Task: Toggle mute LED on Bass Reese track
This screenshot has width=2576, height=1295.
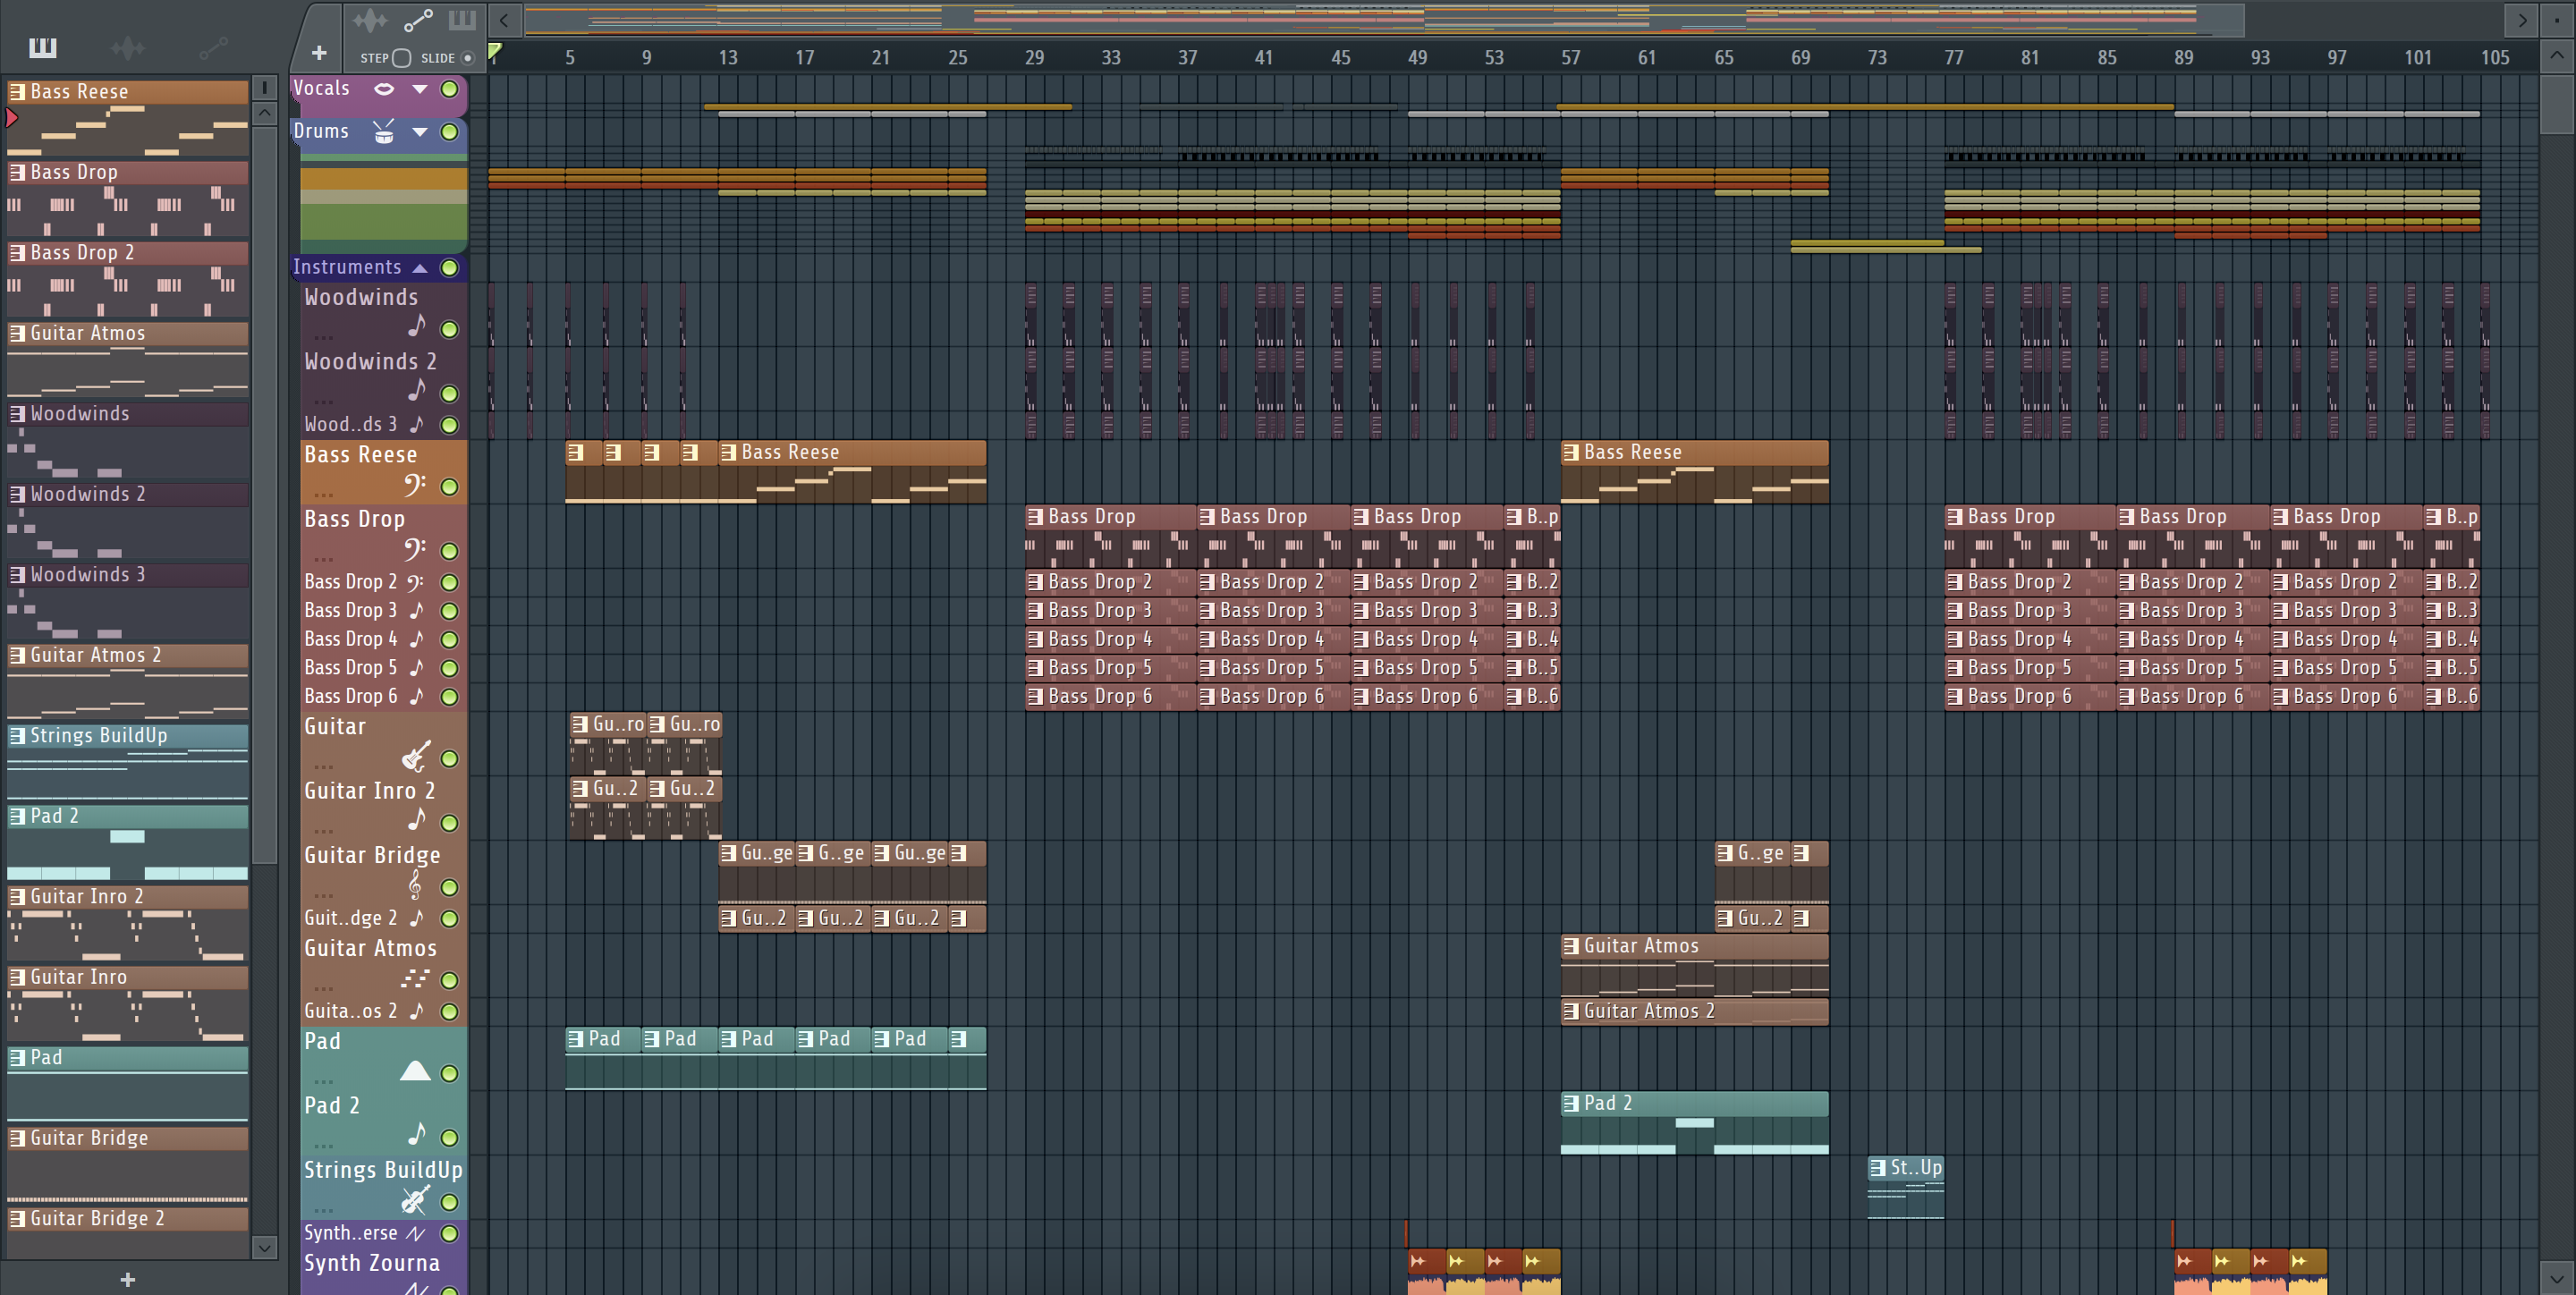Action: click(450, 487)
